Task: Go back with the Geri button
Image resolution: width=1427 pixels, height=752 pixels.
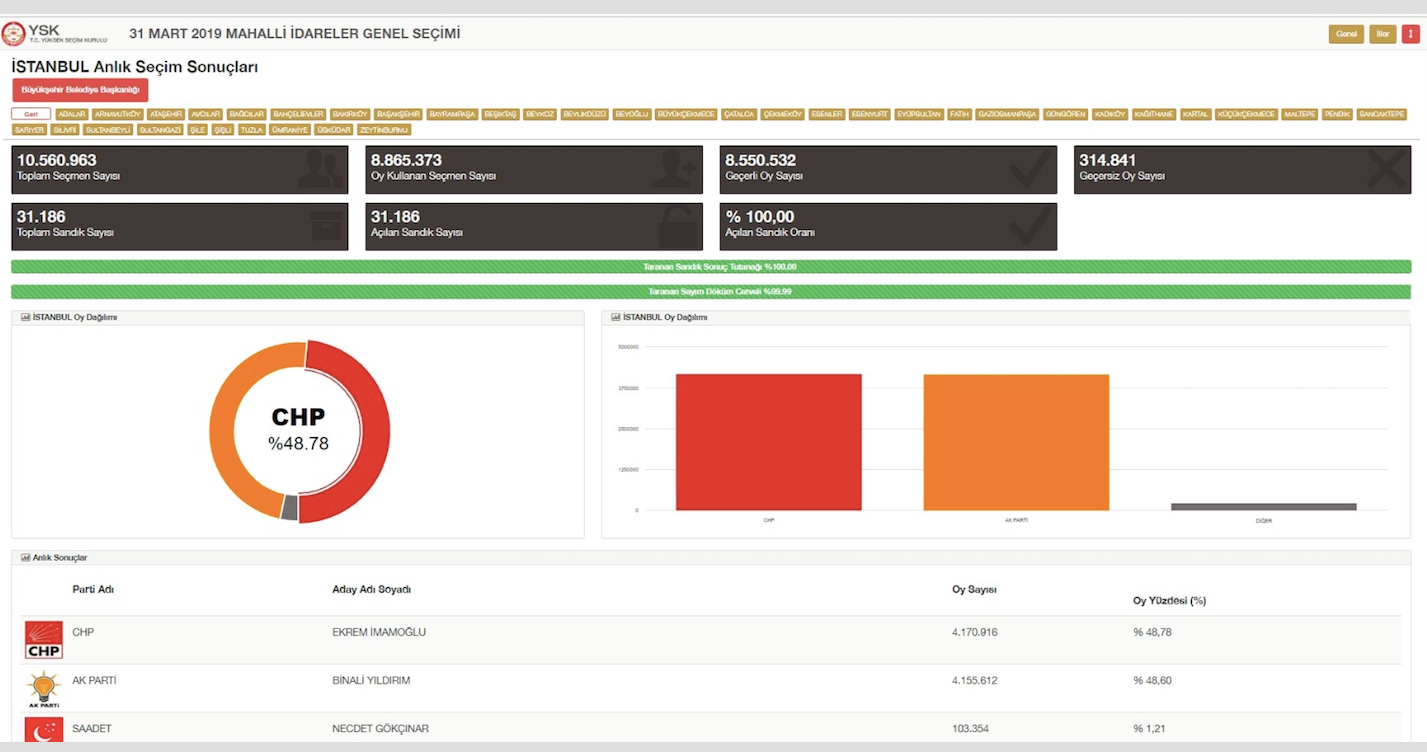Action: pos(31,114)
